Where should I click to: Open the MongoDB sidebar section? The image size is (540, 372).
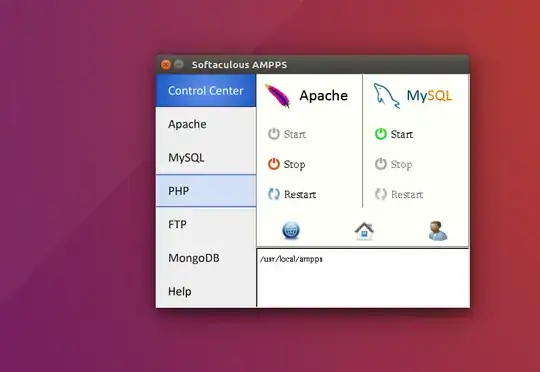[206, 258]
